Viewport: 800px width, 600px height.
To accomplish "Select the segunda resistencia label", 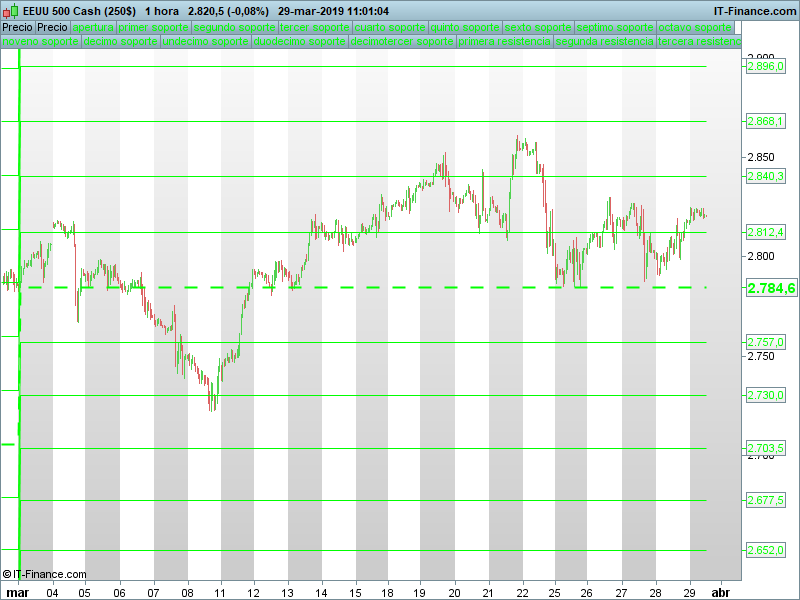I will coord(604,42).
